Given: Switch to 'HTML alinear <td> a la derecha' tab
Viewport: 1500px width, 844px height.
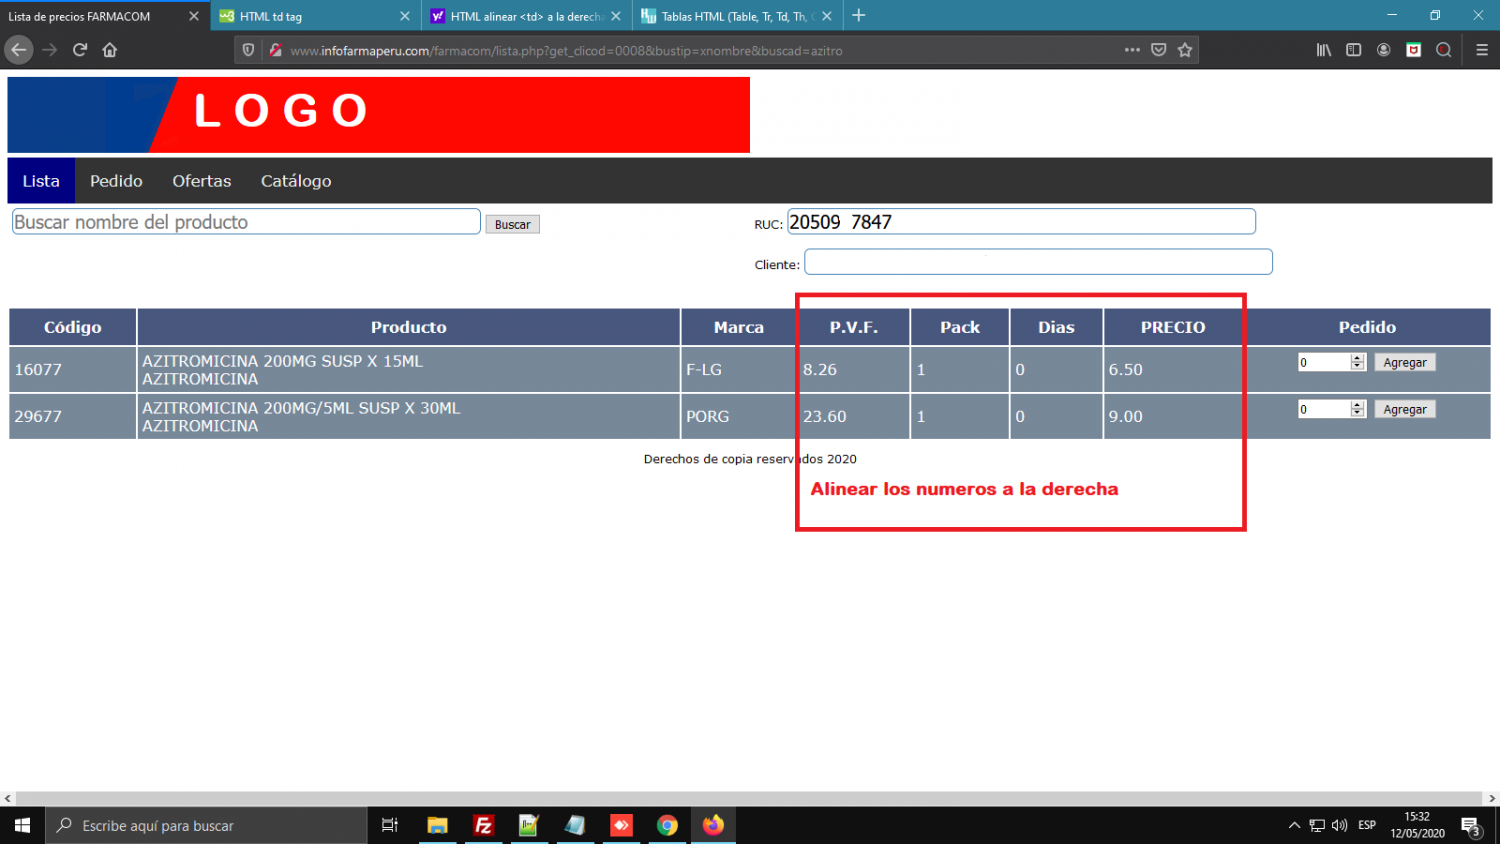Looking at the screenshot, I should pyautogui.click(x=527, y=16).
